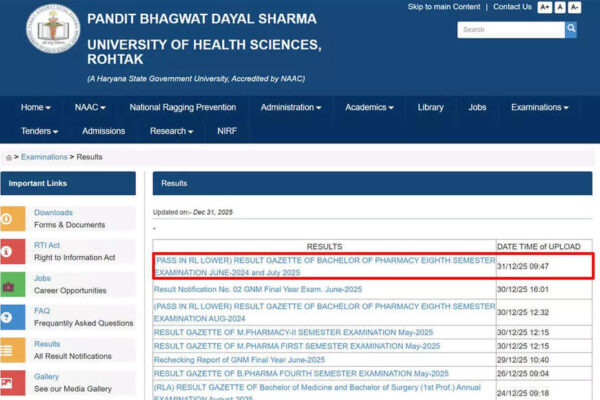Screen dimensions: 600x400
Task: Open the Downloads sidebar link
Action: click(53, 213)
